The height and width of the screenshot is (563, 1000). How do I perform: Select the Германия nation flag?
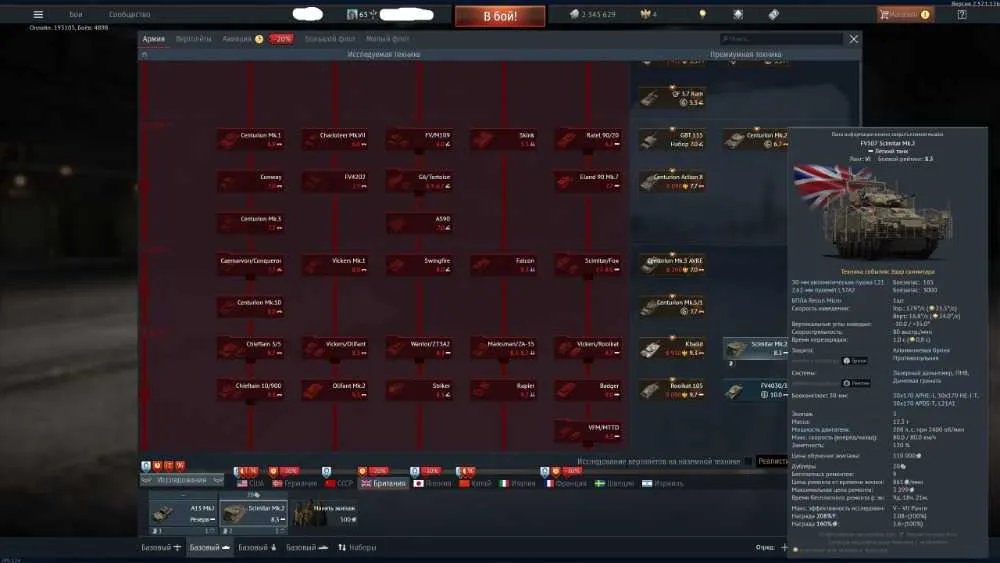point(294,483)
